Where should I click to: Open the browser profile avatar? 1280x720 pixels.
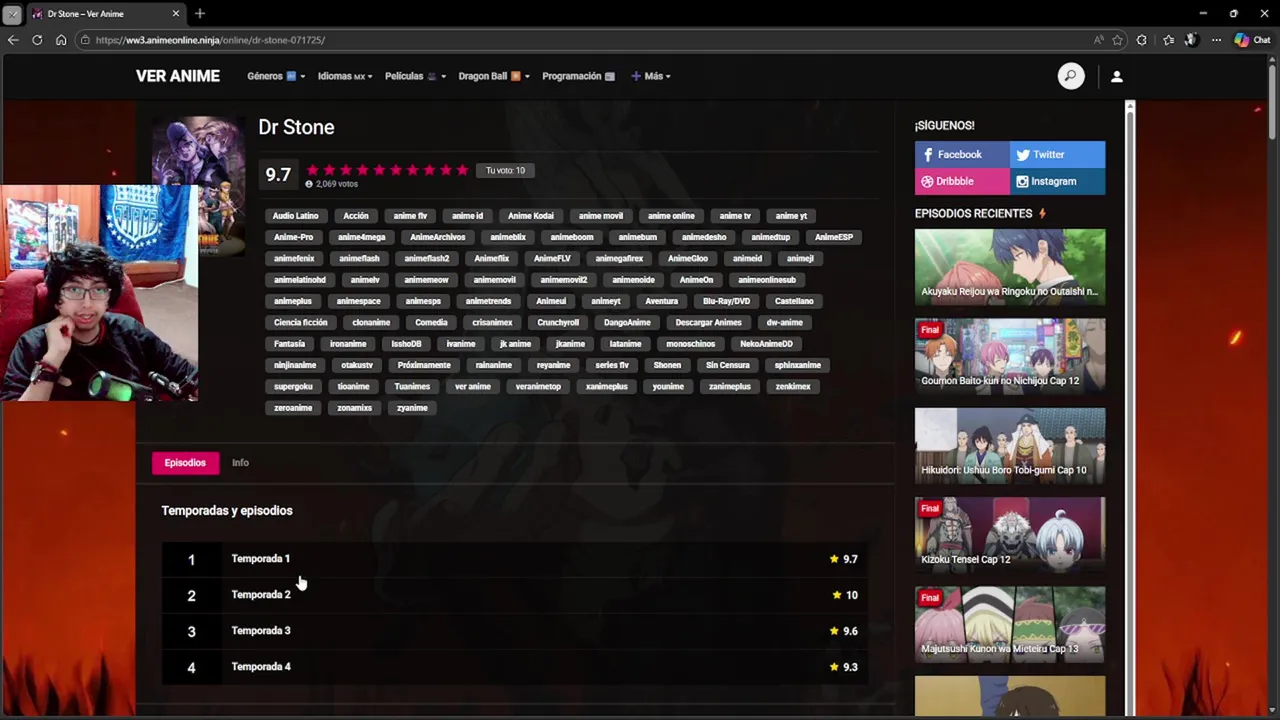click(x=1191, y=40)
